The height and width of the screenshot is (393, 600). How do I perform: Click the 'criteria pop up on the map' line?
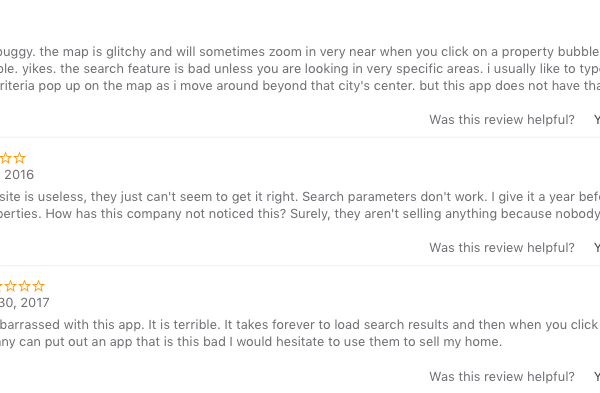300,86
